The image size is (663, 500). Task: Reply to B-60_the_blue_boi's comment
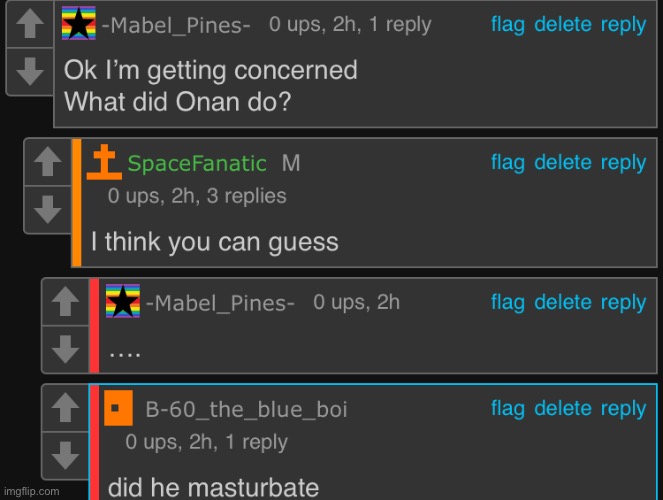point(623,408)
